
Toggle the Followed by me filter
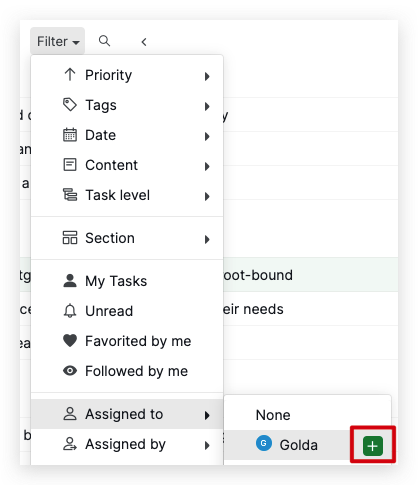[x=127, y=371]
